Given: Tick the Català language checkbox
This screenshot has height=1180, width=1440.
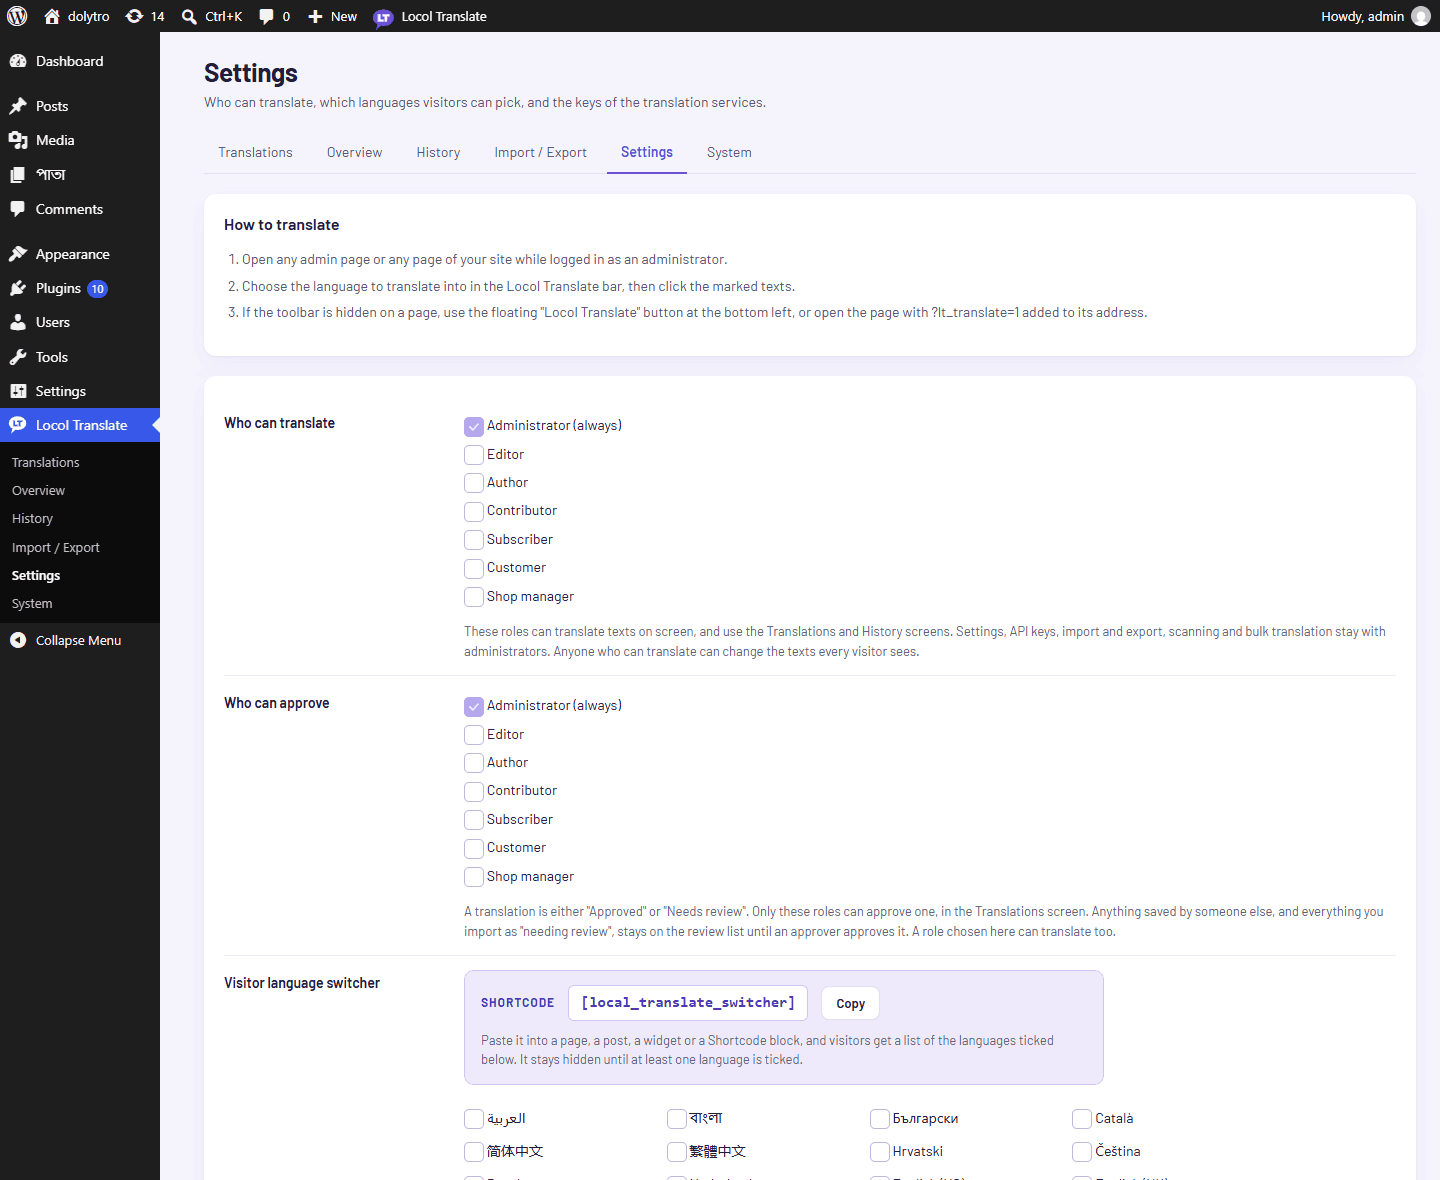Looking at the screenshot, I should [x=1082, y=1119].
